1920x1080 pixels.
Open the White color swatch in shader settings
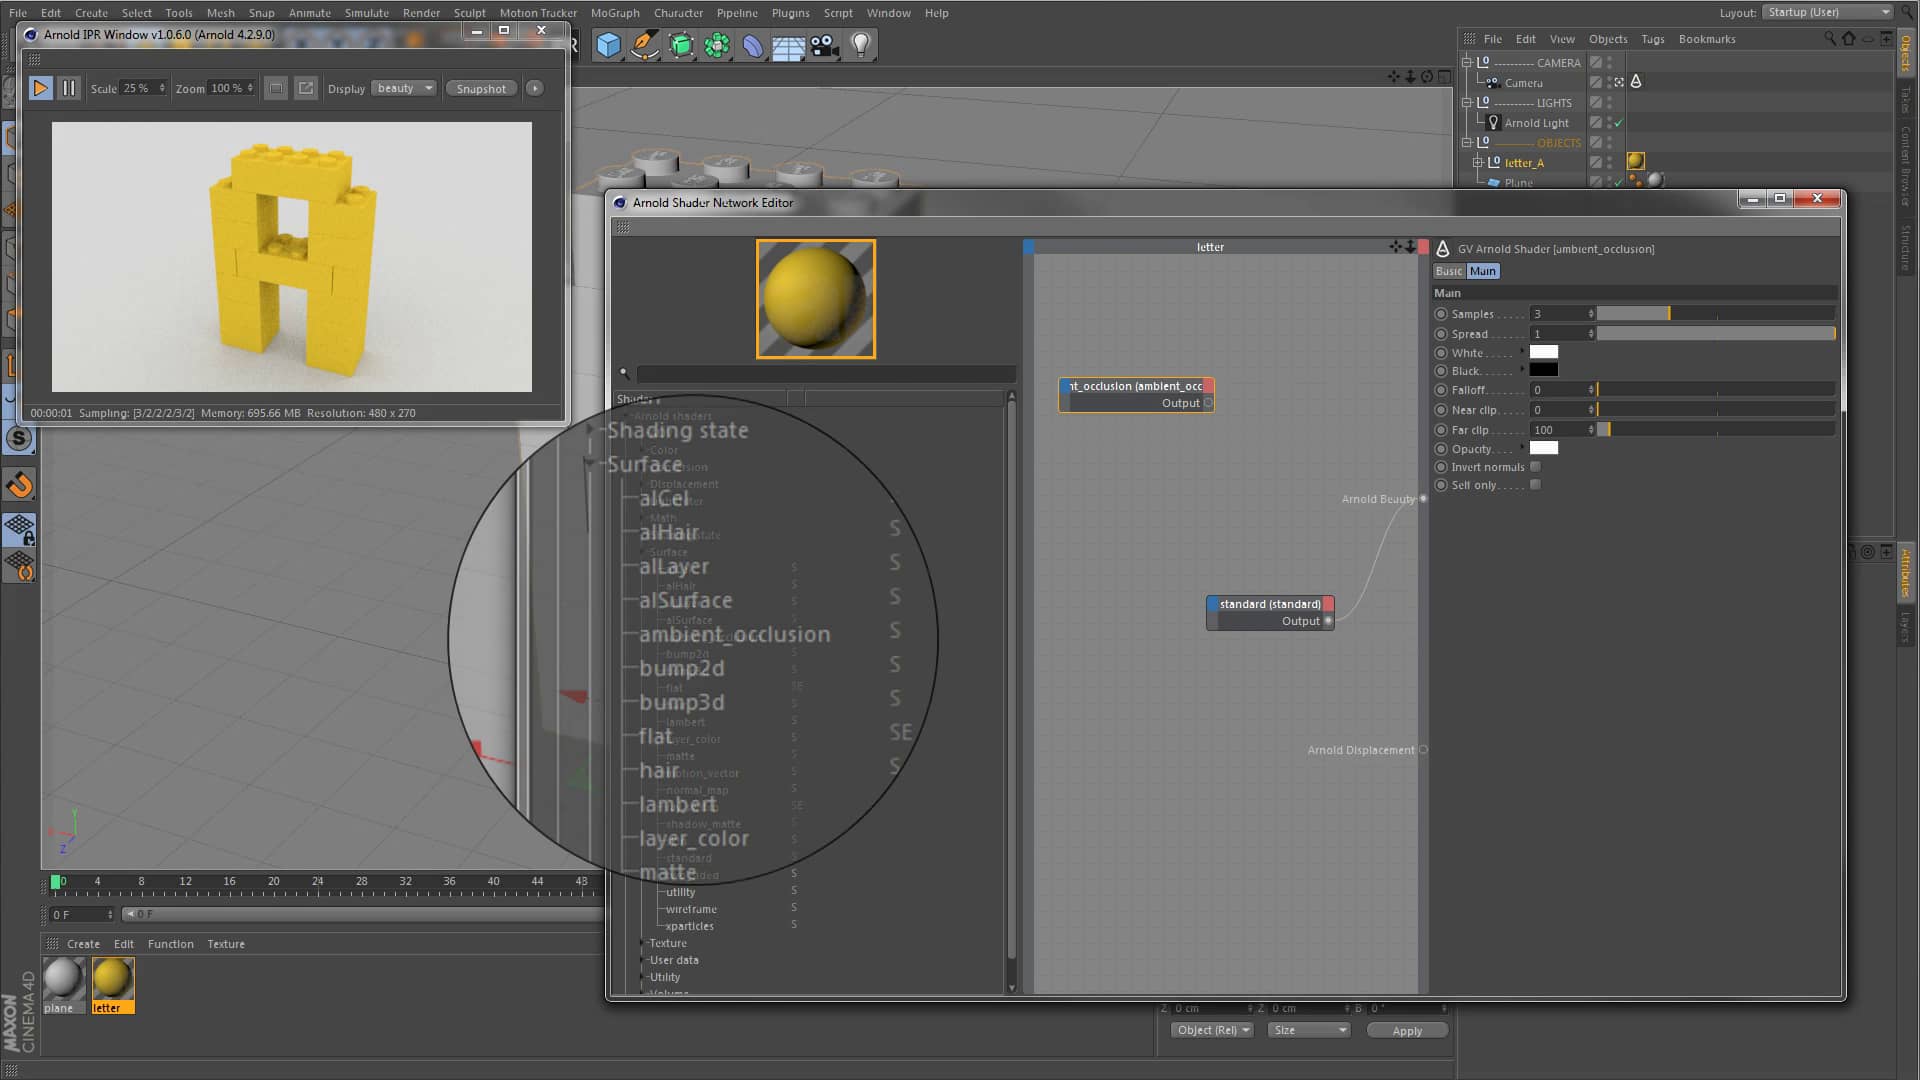[1544, 352]
